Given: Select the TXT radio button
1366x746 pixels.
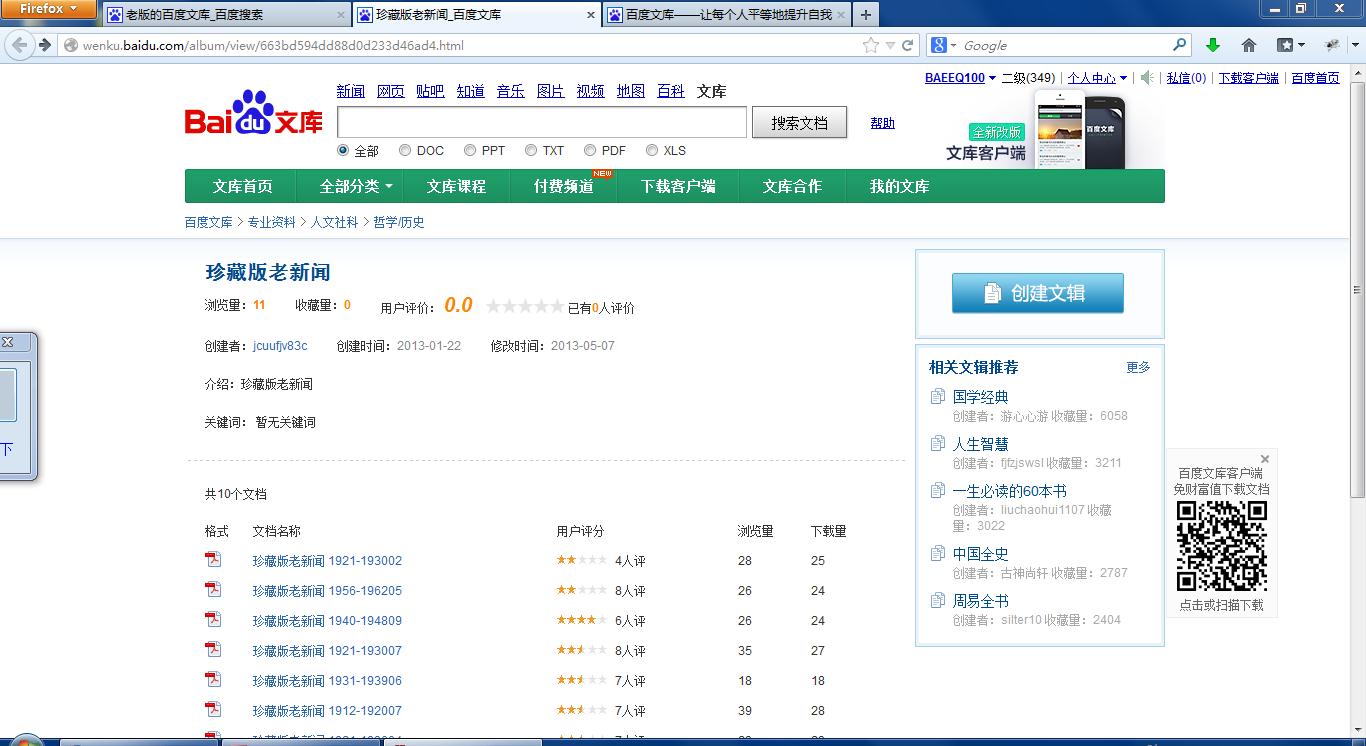Looking at the screenshot, I should click(x=531, y=150).
